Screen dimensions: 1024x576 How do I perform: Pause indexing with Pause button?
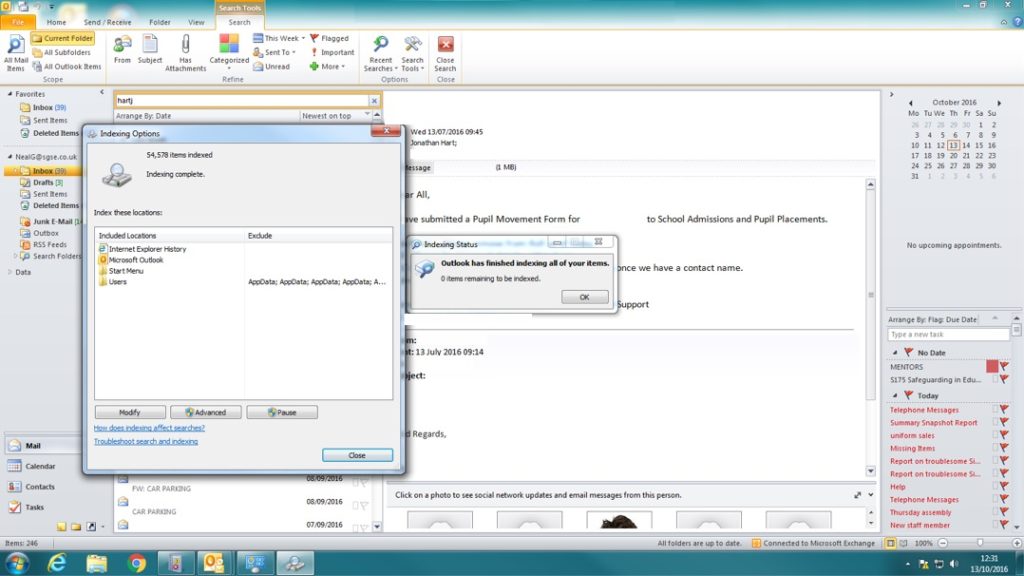pos(282,412)
